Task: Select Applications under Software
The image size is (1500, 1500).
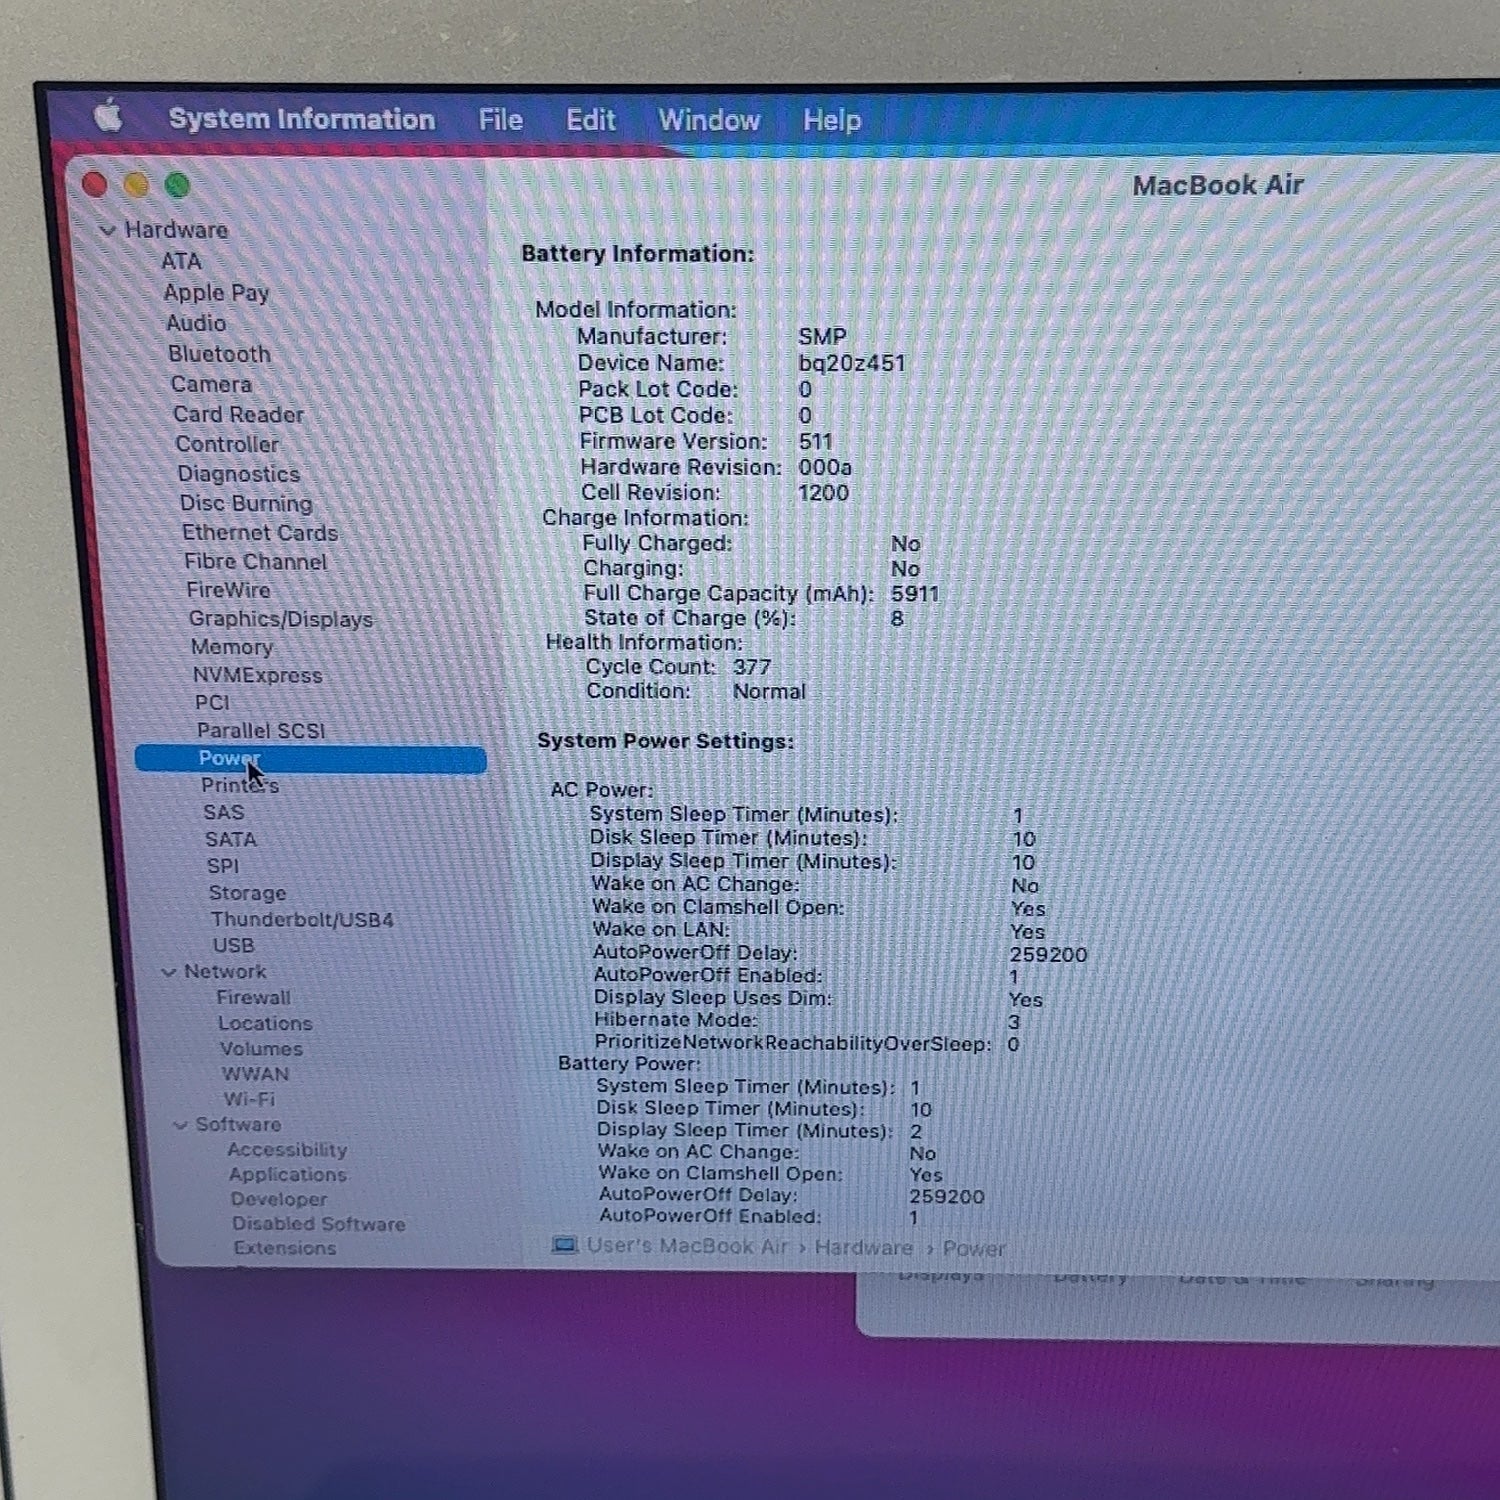Action: click(x=287, y=1174)
